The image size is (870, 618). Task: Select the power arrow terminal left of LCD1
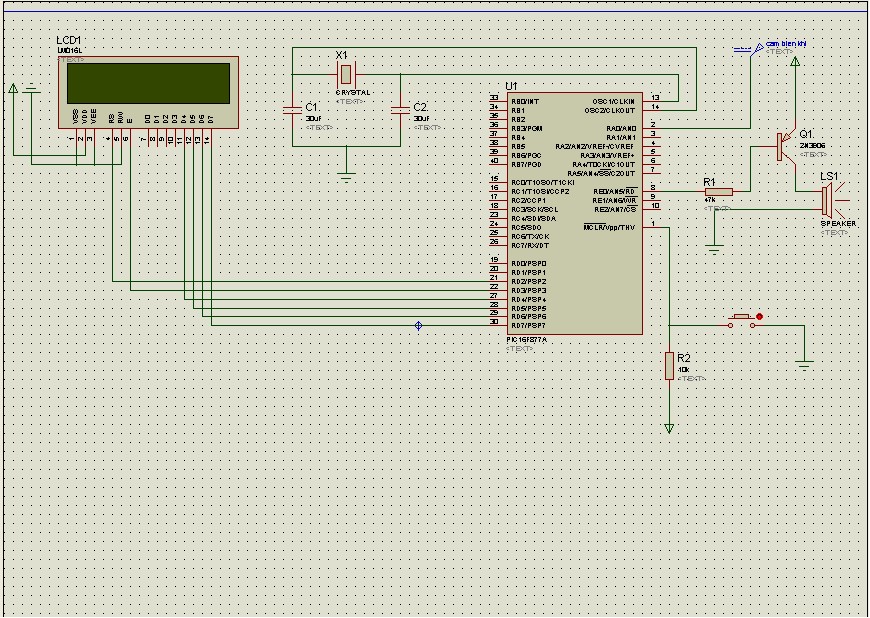pyautogui.click(x=13, y=89)
